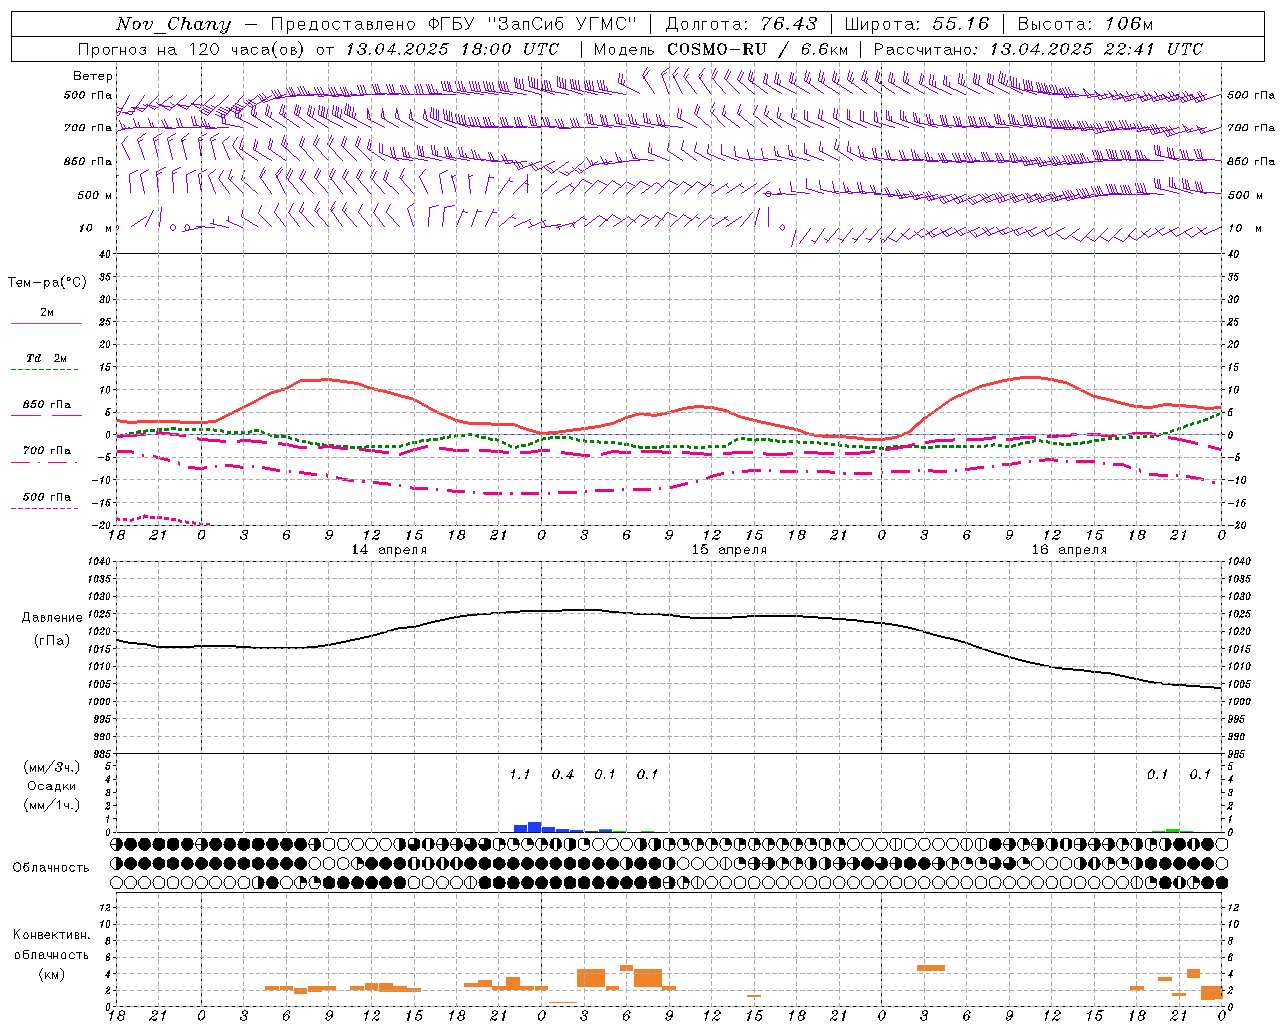1280x1024 pixels.
Task: Click the solid red 2м legend line sample
Action: coord(46,324)
